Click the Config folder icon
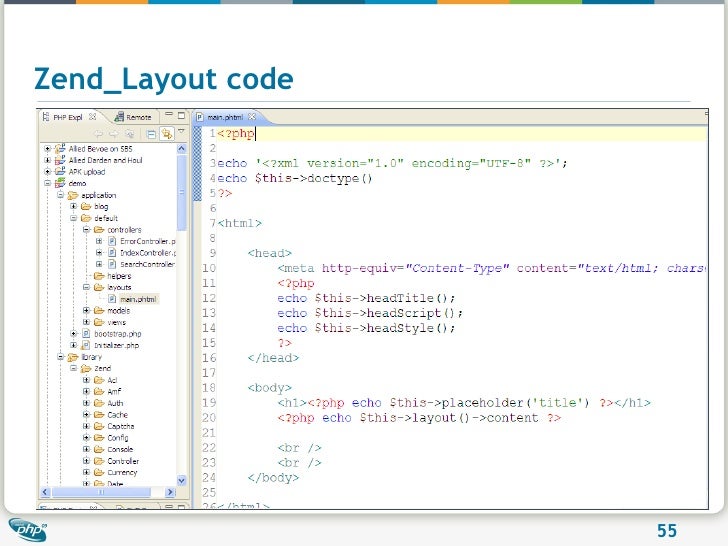 (x=99, y=437)
